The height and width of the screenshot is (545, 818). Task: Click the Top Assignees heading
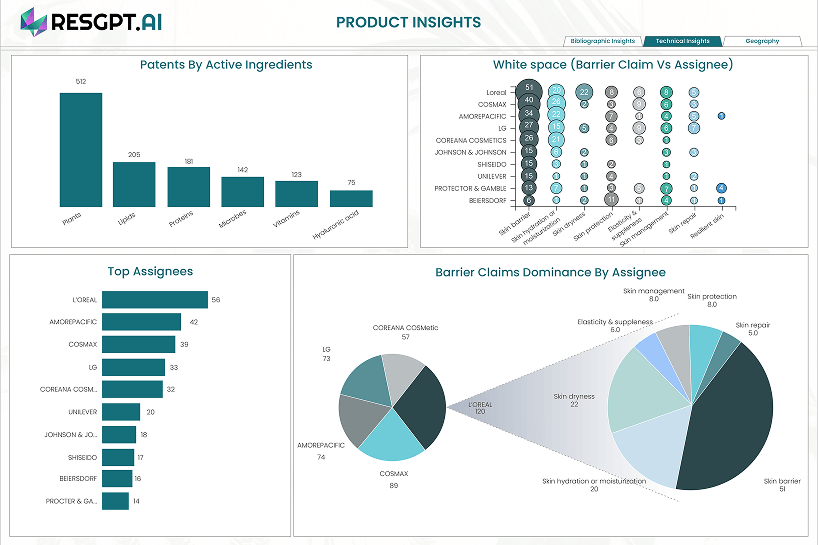[150, 271]
